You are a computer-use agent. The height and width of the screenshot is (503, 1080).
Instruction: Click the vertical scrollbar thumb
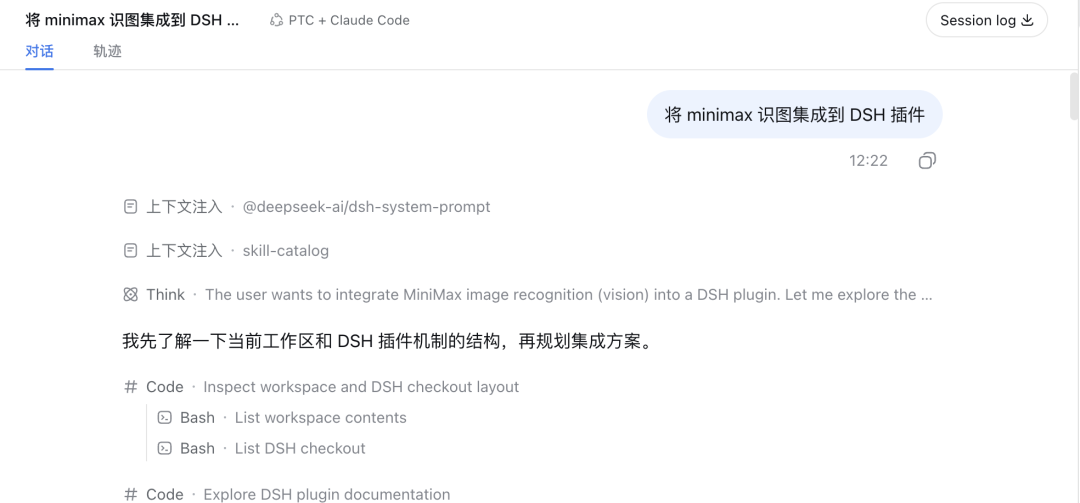[x=1074, y=96]
